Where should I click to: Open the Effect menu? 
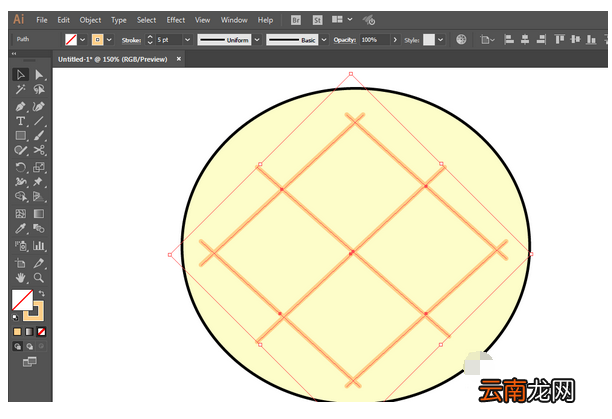[x=176, y=20]
